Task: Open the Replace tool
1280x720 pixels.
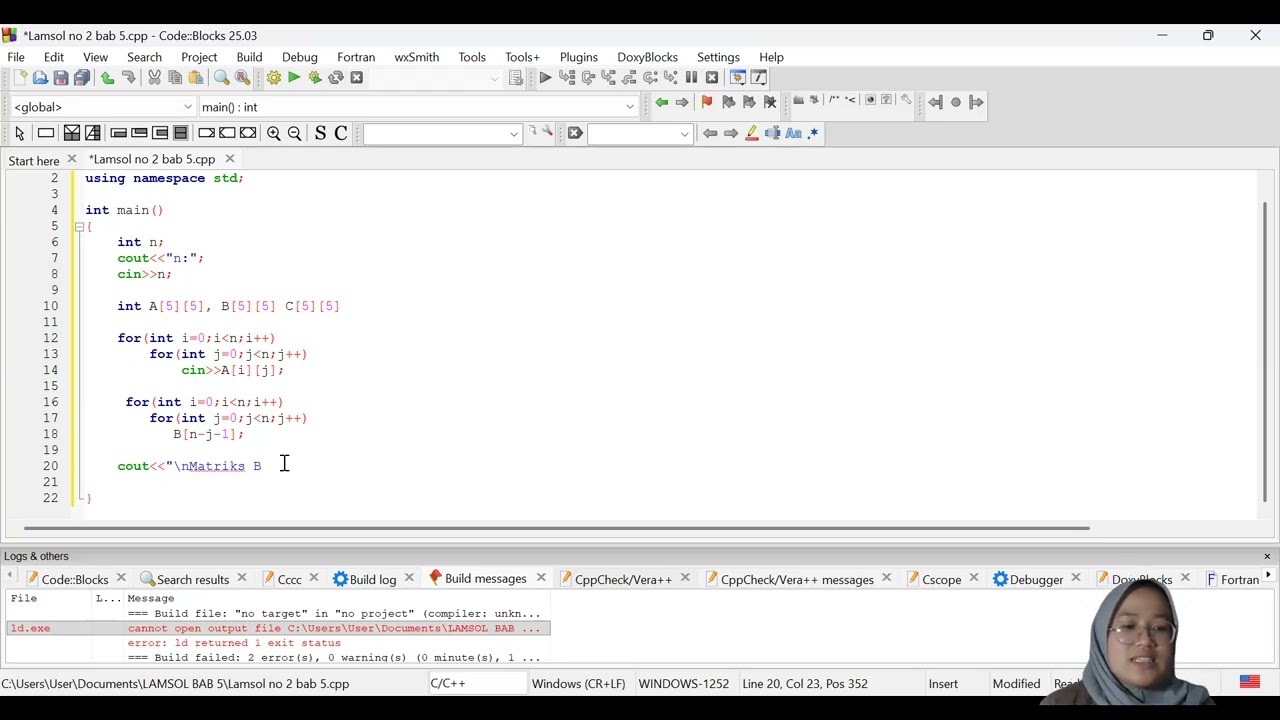Action: coord(243,78)
